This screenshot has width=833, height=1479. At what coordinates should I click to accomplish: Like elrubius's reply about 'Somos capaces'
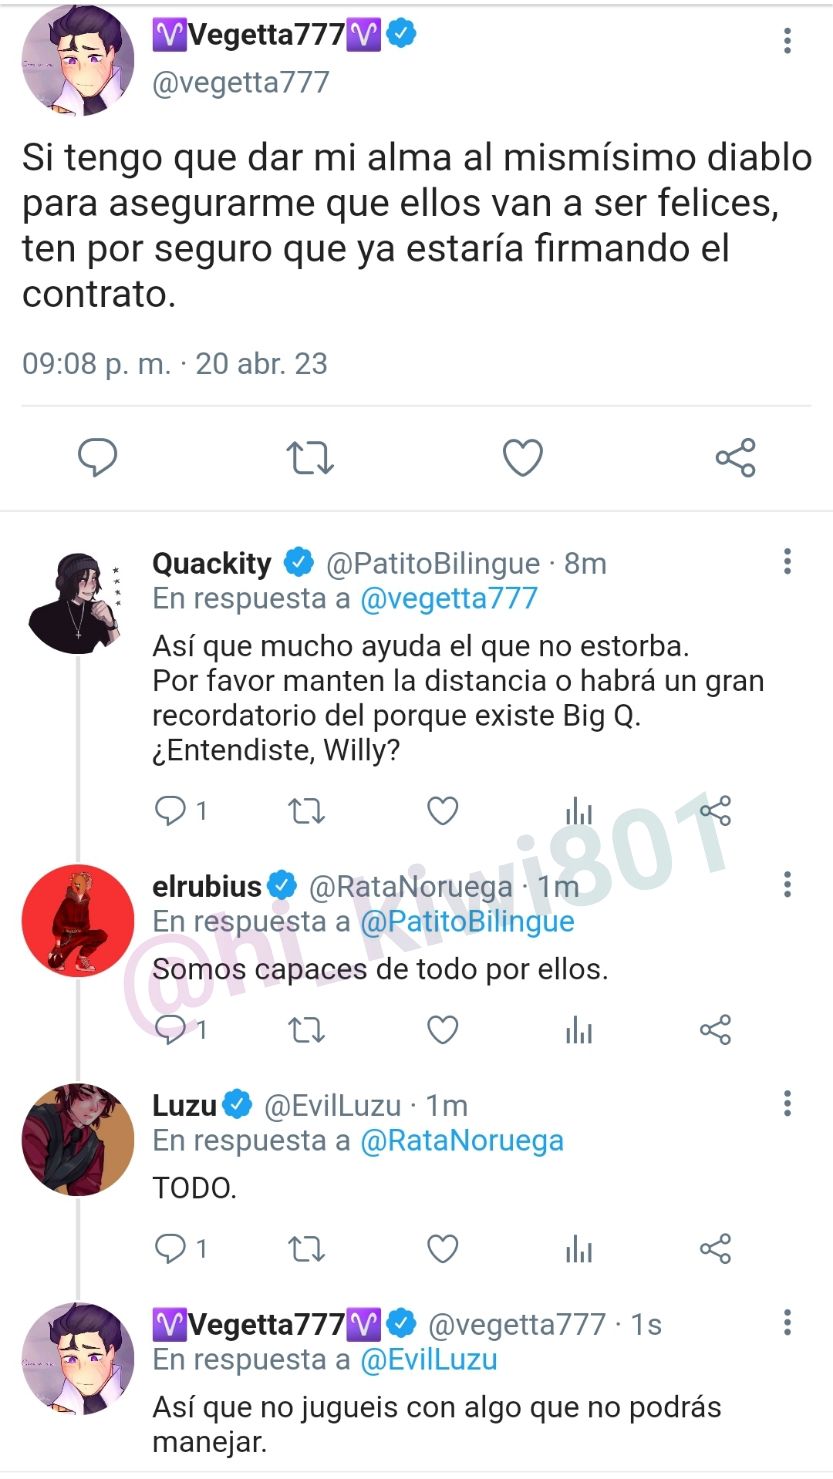click(443, 1029)
